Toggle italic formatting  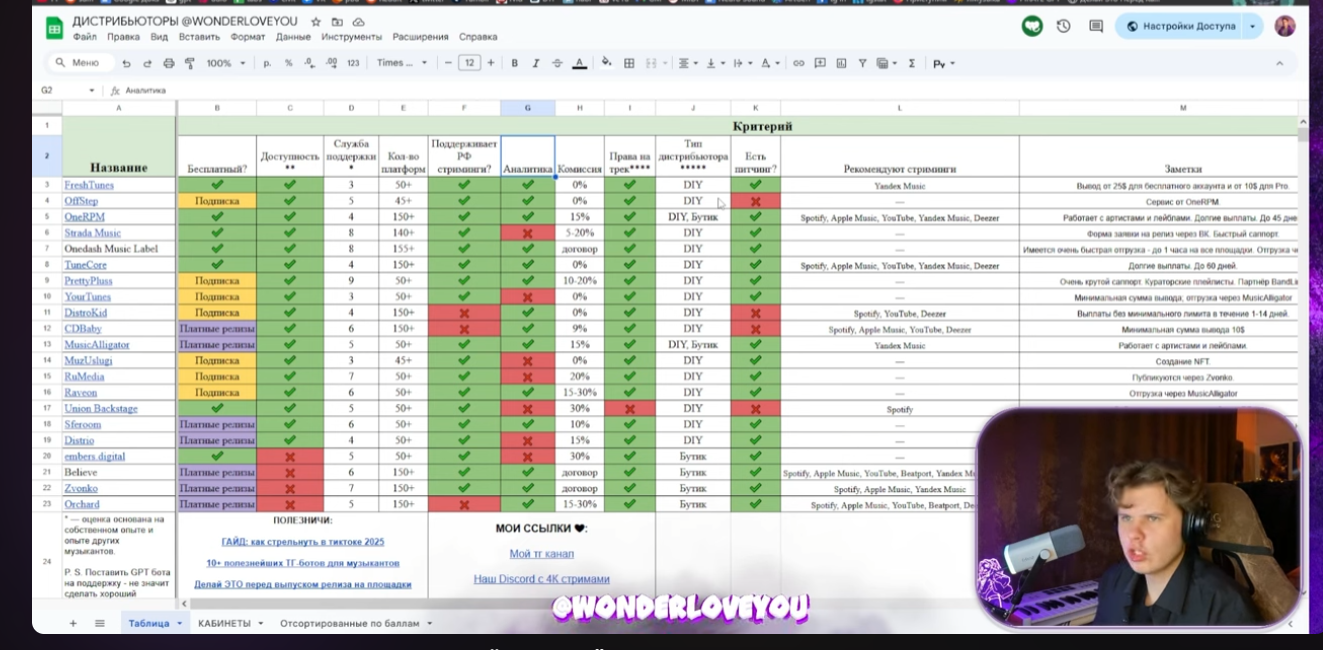[x=536, y=63]
